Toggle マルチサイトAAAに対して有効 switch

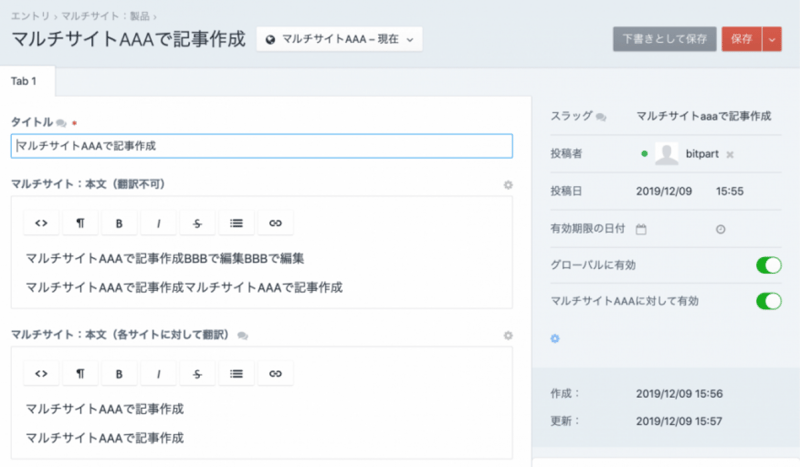pos(768,300)
